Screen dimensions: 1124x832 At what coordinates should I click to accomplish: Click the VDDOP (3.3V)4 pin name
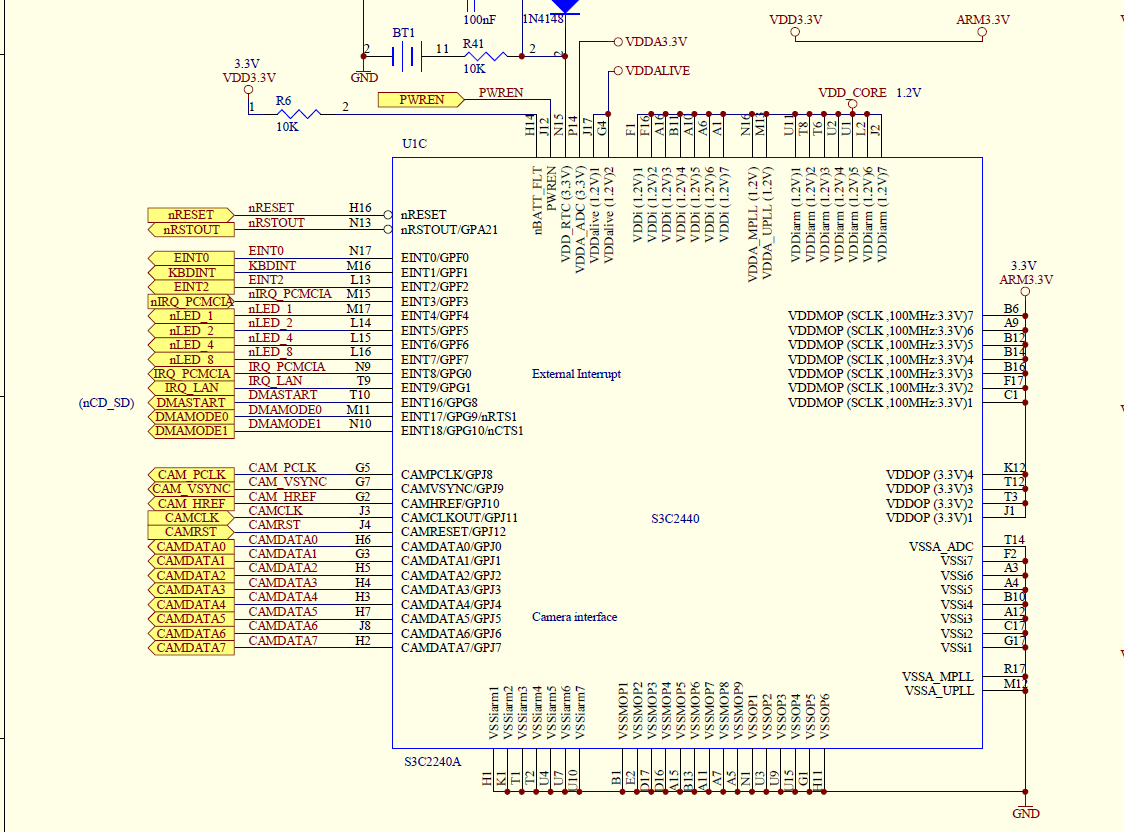(930, 475)
